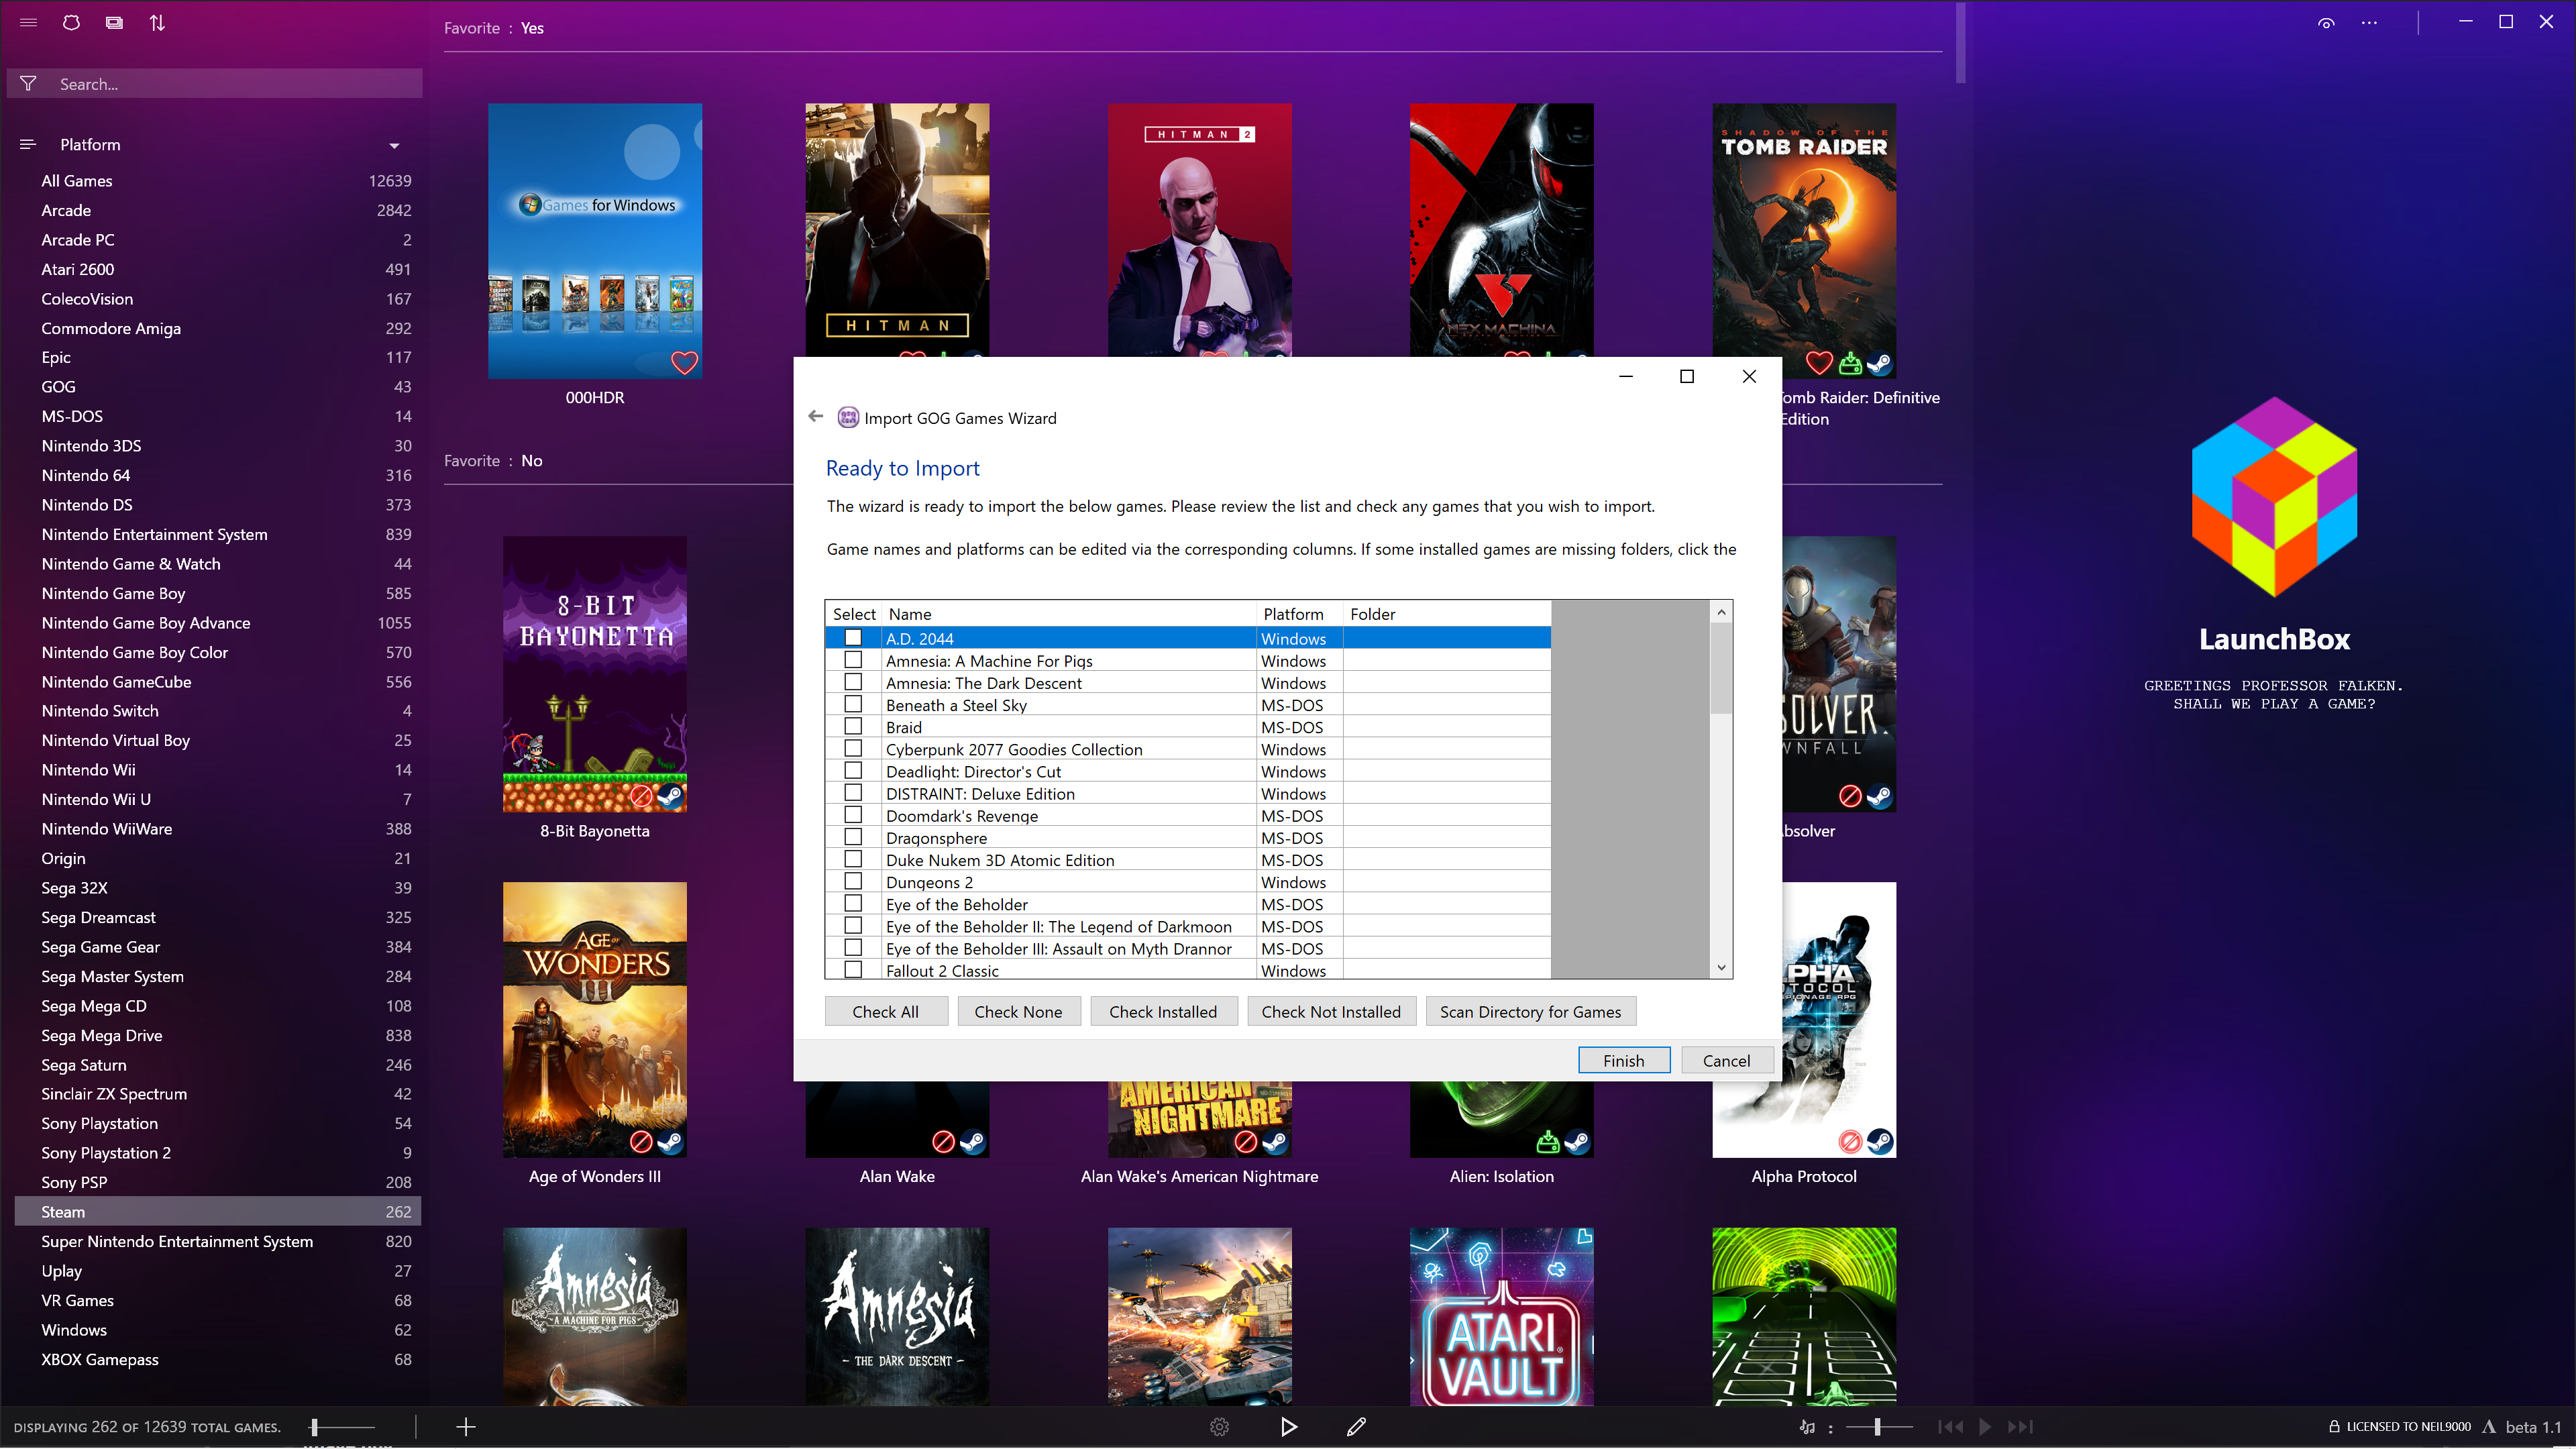This screenshot has width=2576, height=1449.
Task: Select Sega Dreamcast in the sidebar
Action: (218, 917)
